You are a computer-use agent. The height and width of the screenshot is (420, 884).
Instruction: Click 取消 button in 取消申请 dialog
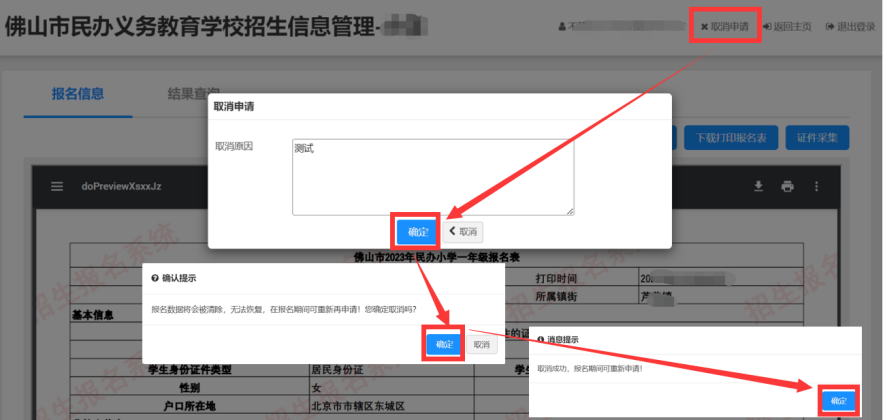click(x=463, y=232)
